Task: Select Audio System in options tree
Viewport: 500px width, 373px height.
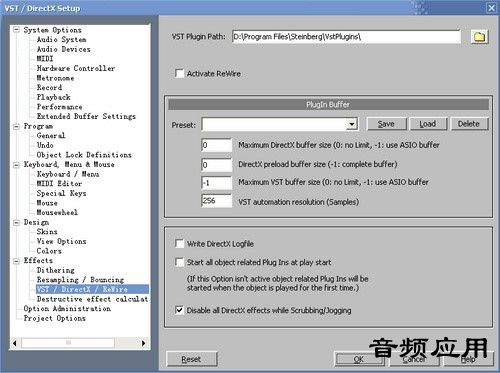Action: [x=61, y=39]
